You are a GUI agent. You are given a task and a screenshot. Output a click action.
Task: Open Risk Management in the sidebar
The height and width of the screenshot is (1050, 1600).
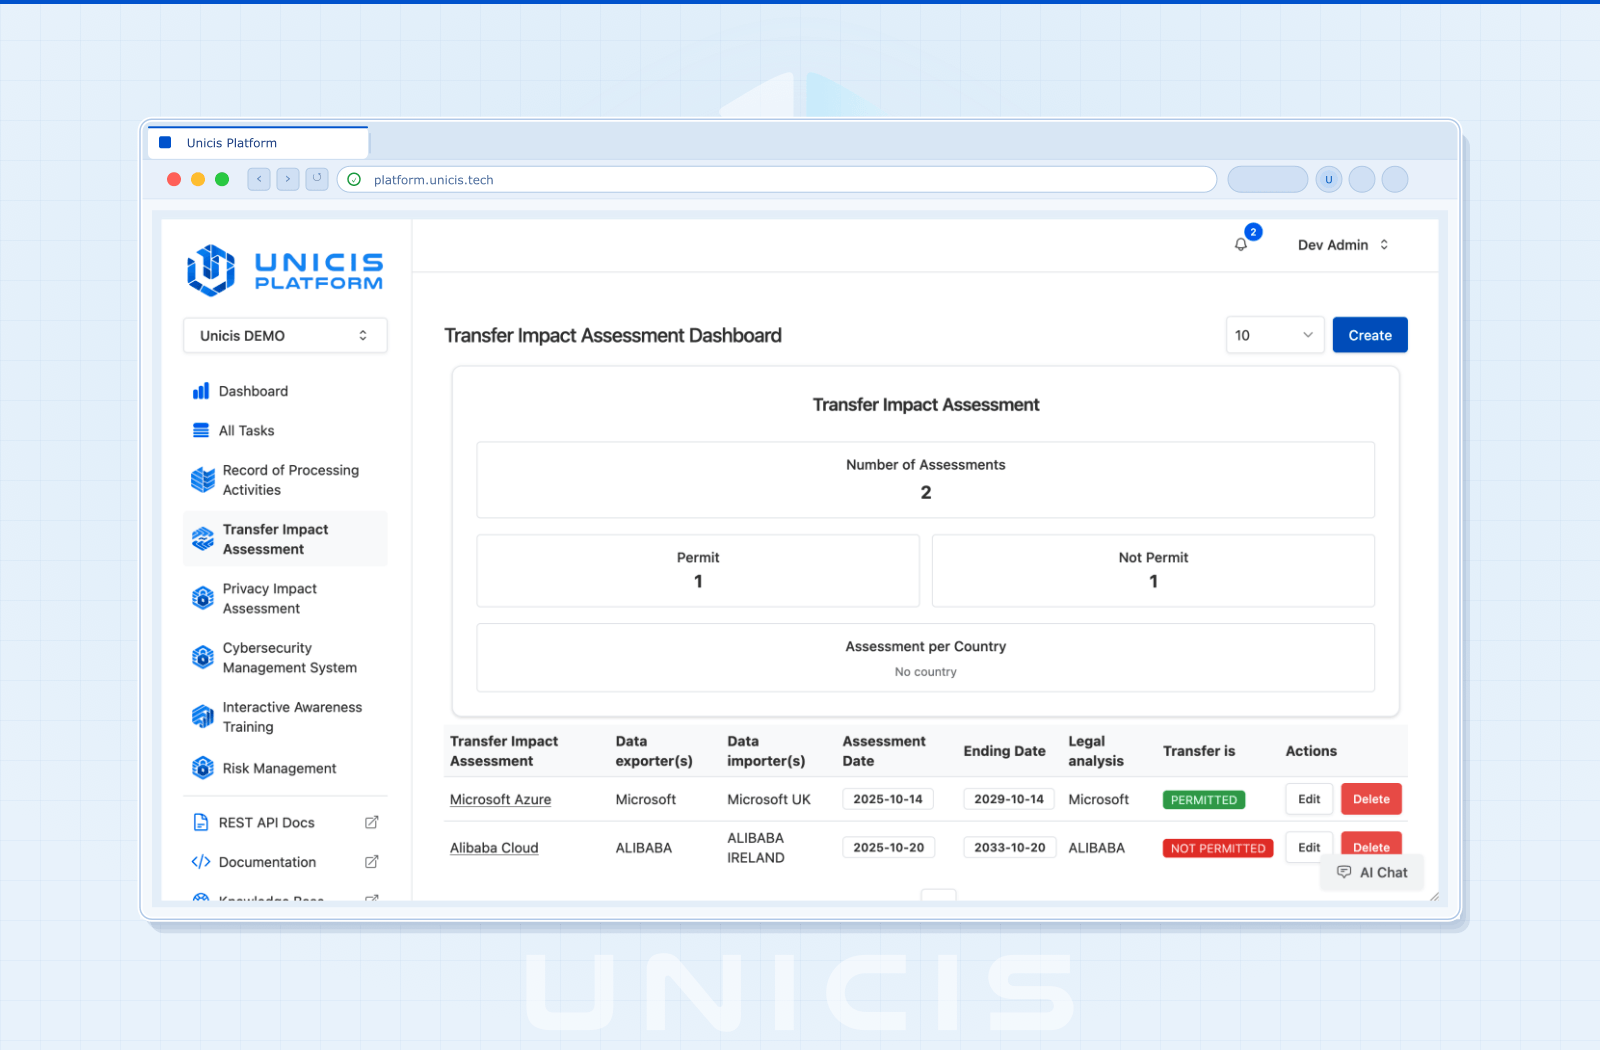(x=285, y=768)
